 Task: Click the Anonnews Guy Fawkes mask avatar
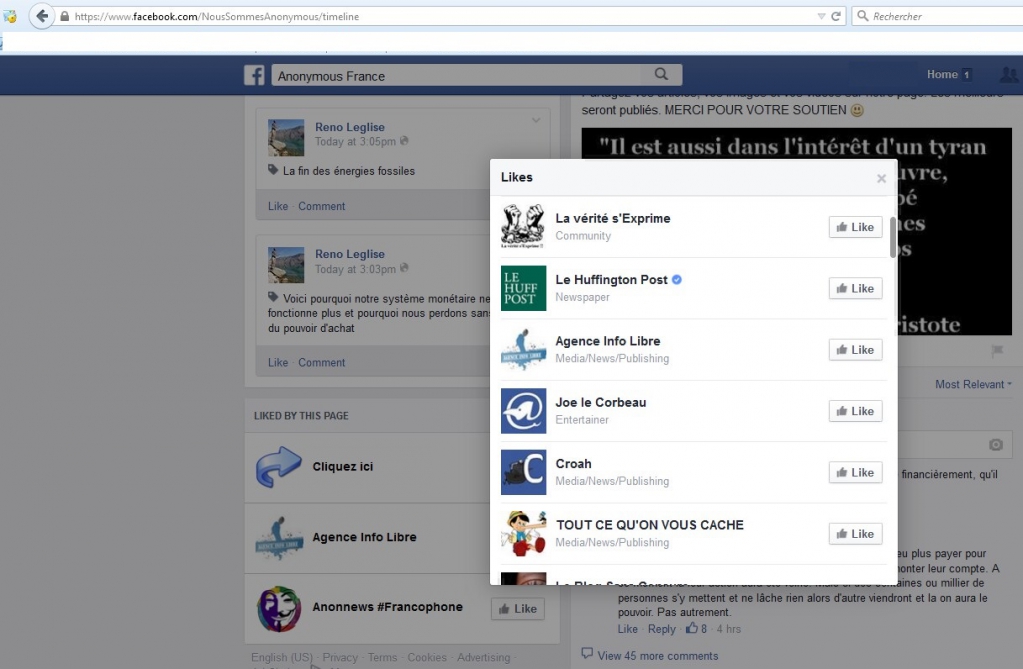point(279,609)
